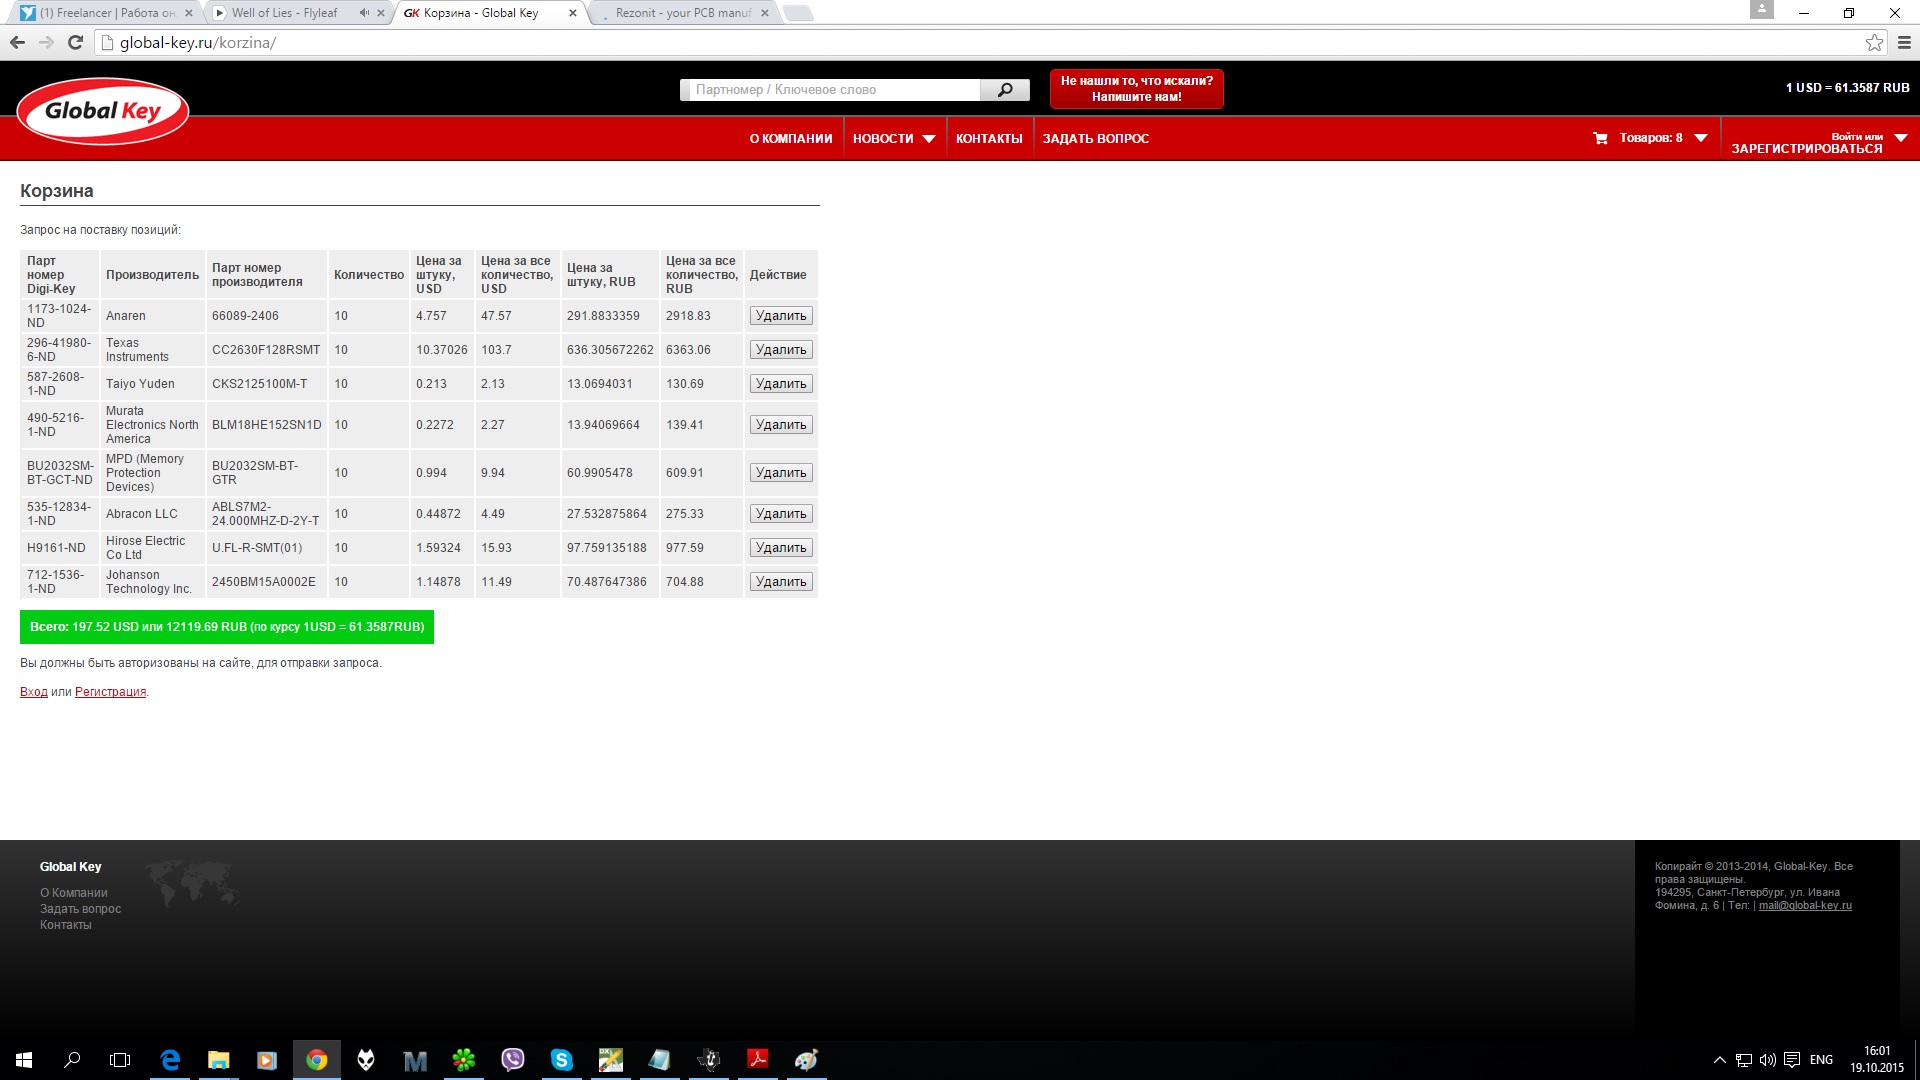Open the DX design tool taskbar icon

click(x=611, y=1060)
